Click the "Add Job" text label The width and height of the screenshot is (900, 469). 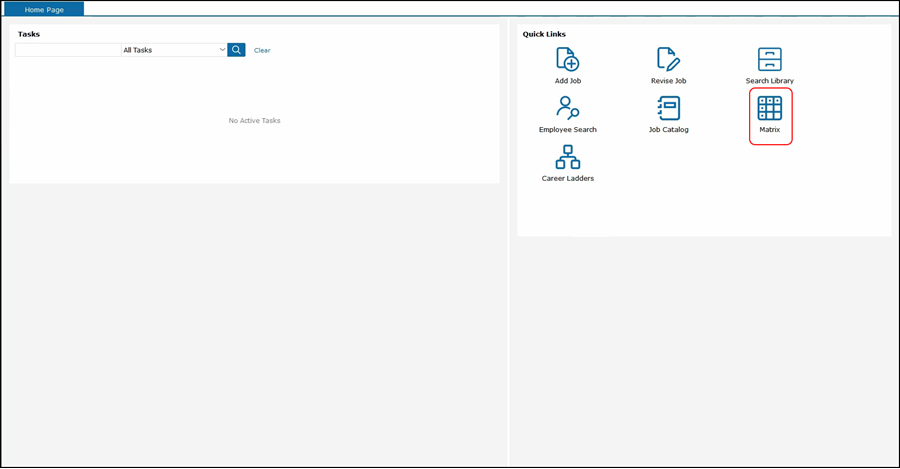pyautogui.click(x=567, y=81)
